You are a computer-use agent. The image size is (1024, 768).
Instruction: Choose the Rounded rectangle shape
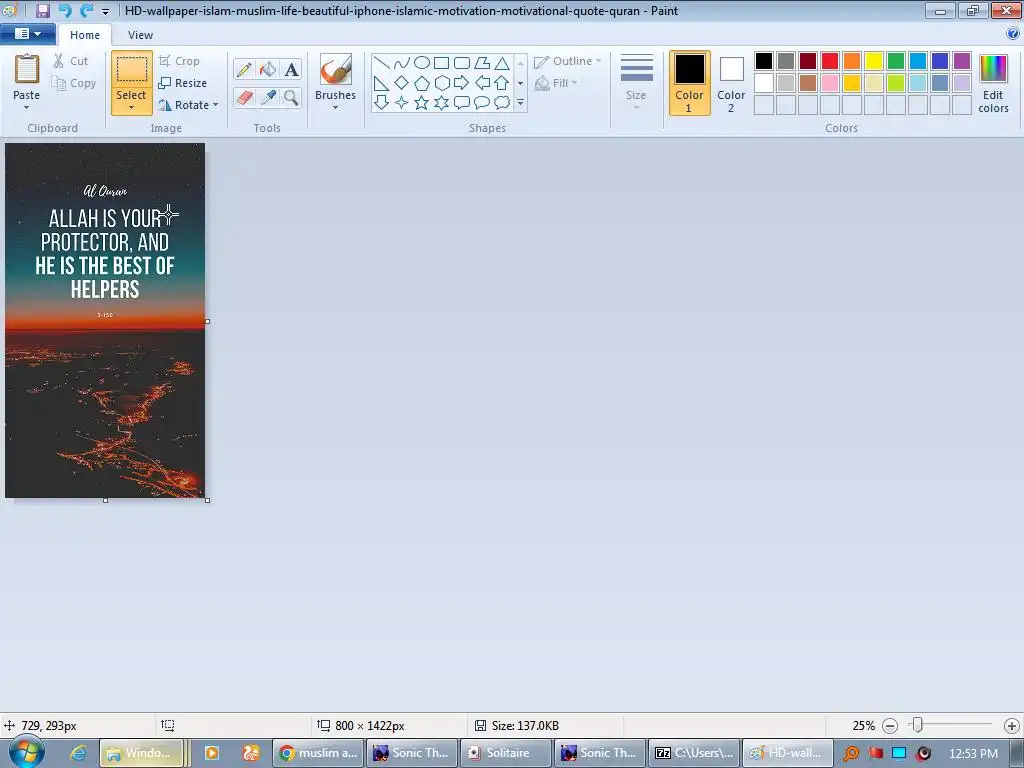[462, 63]
